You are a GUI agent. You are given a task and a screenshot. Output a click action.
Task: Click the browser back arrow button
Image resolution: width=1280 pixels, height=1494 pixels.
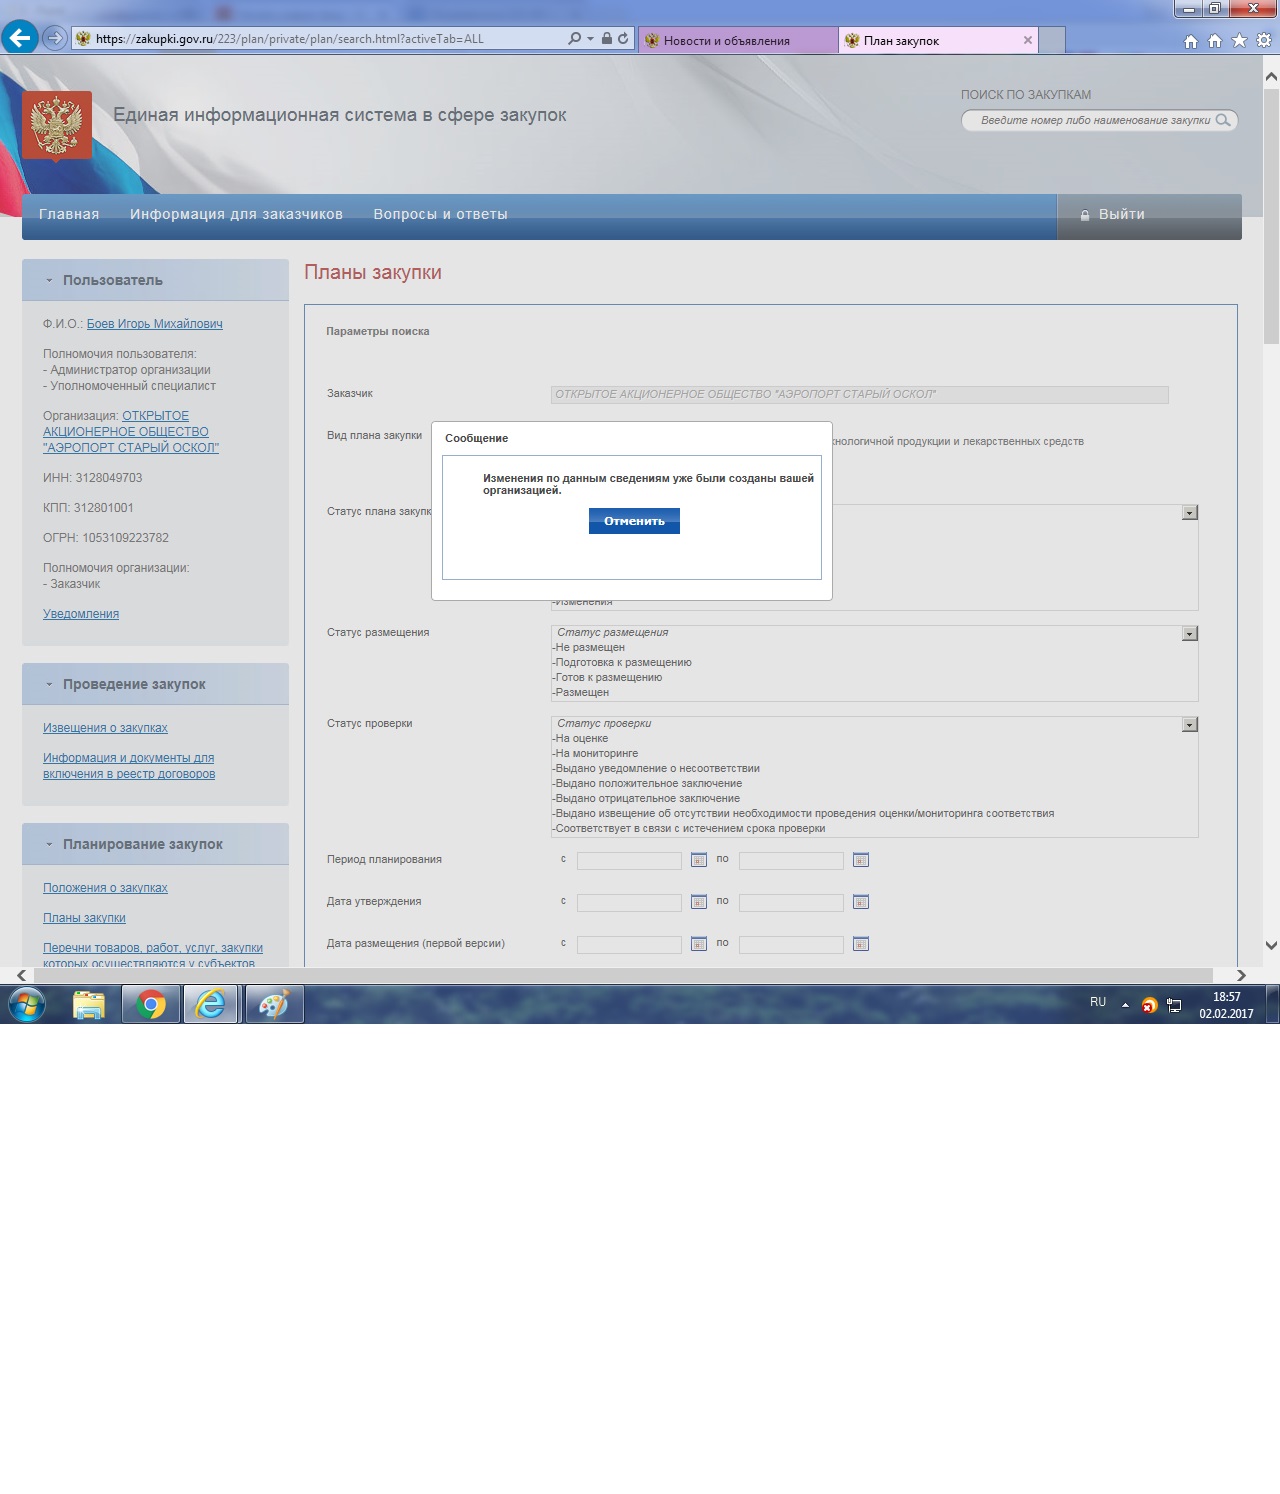click(x=19, y=38)
